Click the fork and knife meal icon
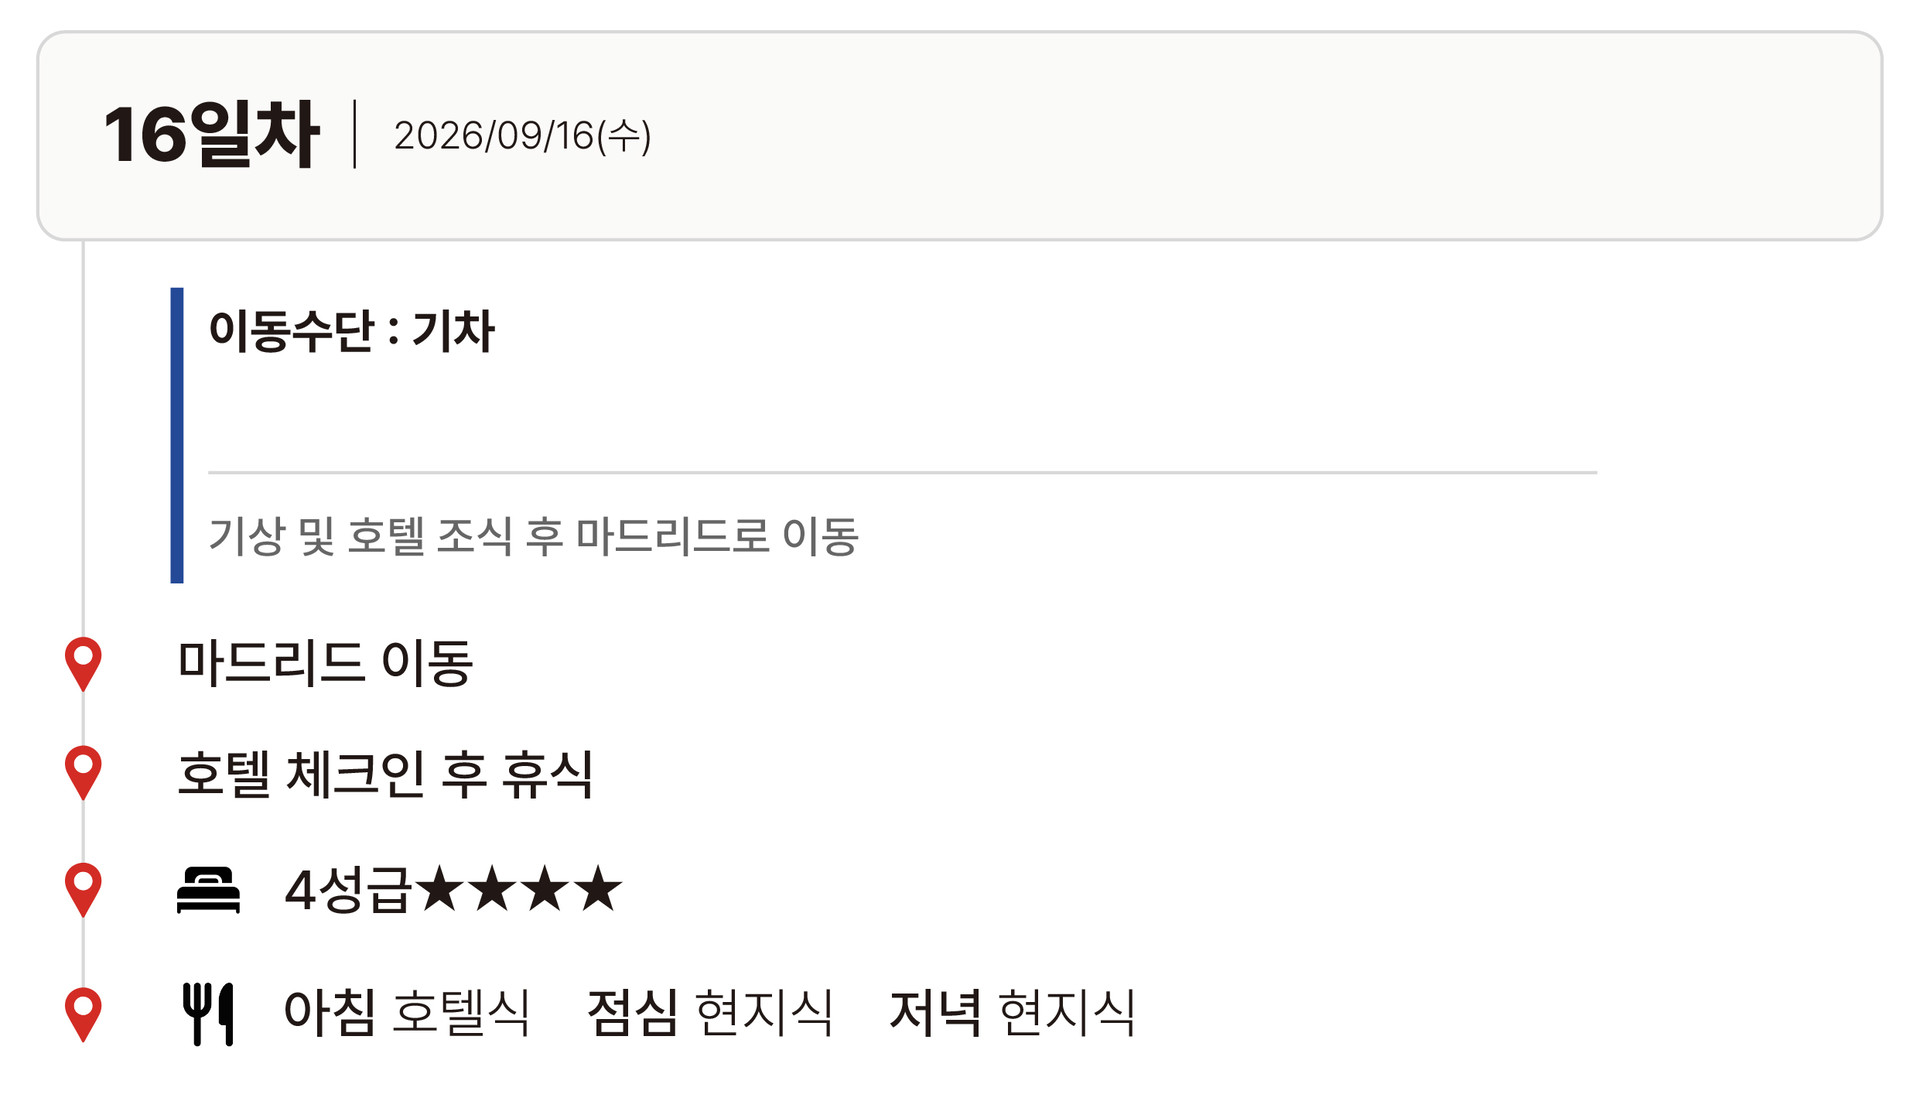 pyautogui.click(x=208, y=1013)
